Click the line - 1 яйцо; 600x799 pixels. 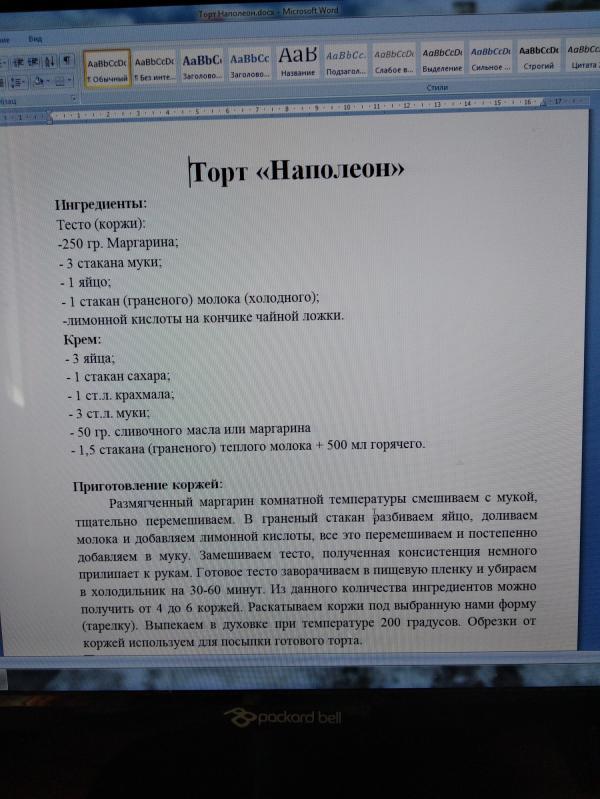click(86, 282)
